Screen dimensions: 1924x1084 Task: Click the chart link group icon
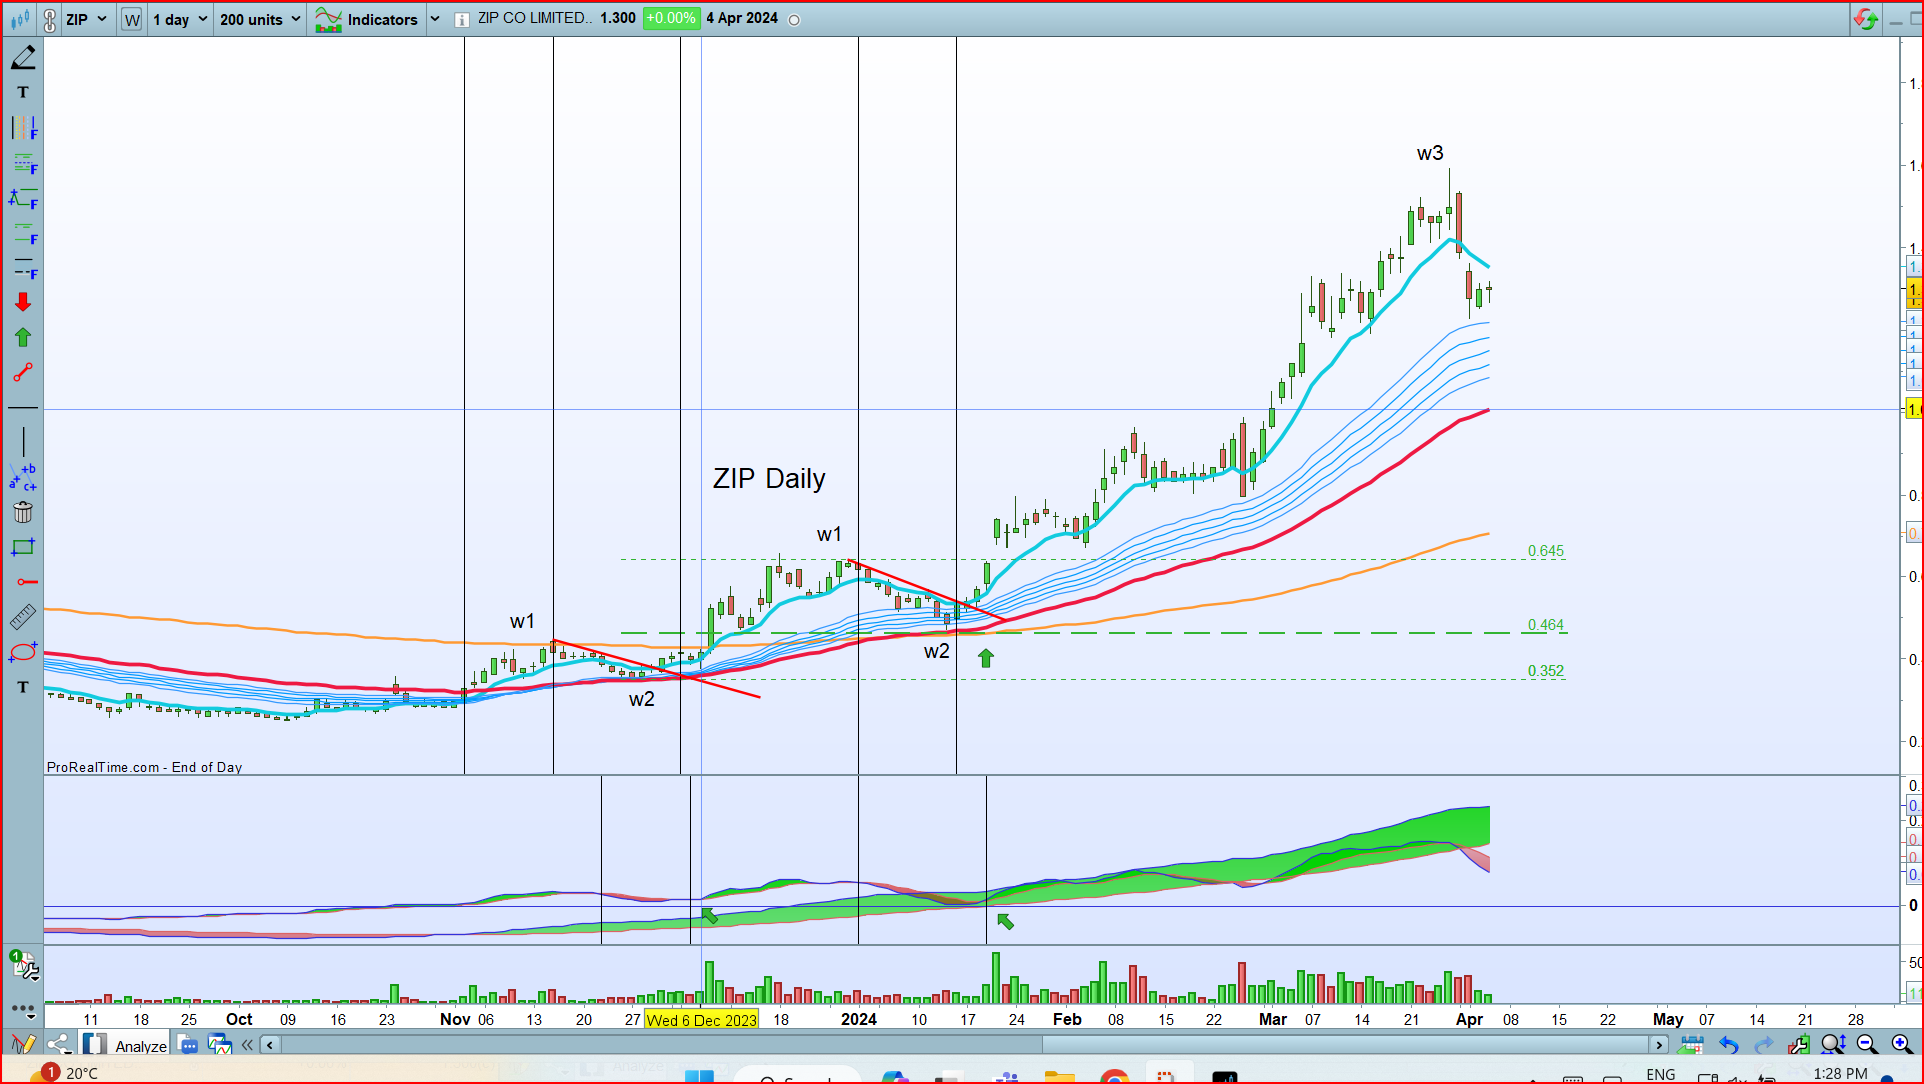click(x=50, y=19)
